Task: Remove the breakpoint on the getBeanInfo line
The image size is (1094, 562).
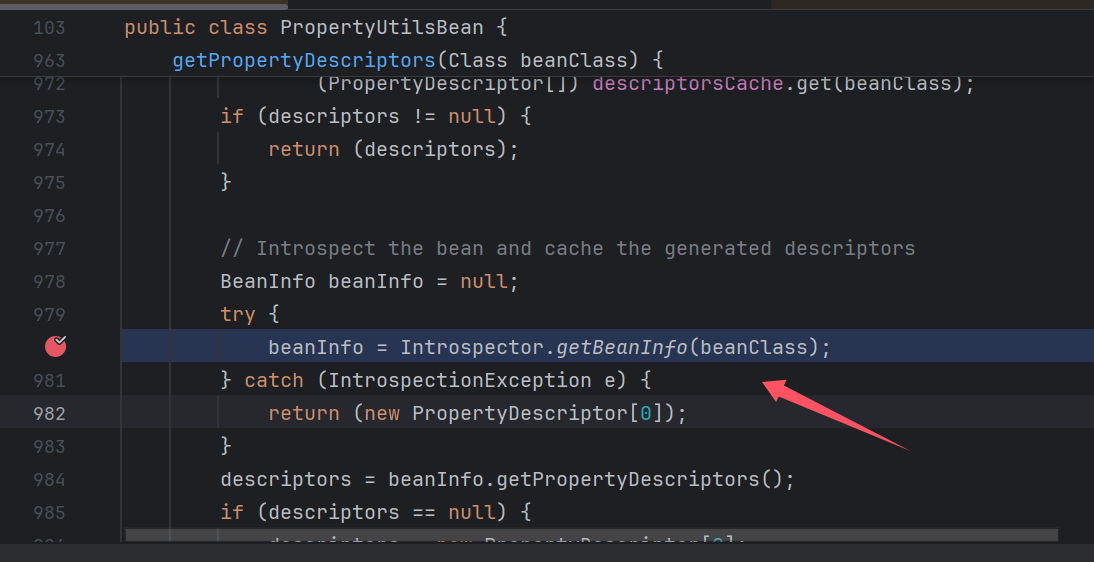Action: 55,346
